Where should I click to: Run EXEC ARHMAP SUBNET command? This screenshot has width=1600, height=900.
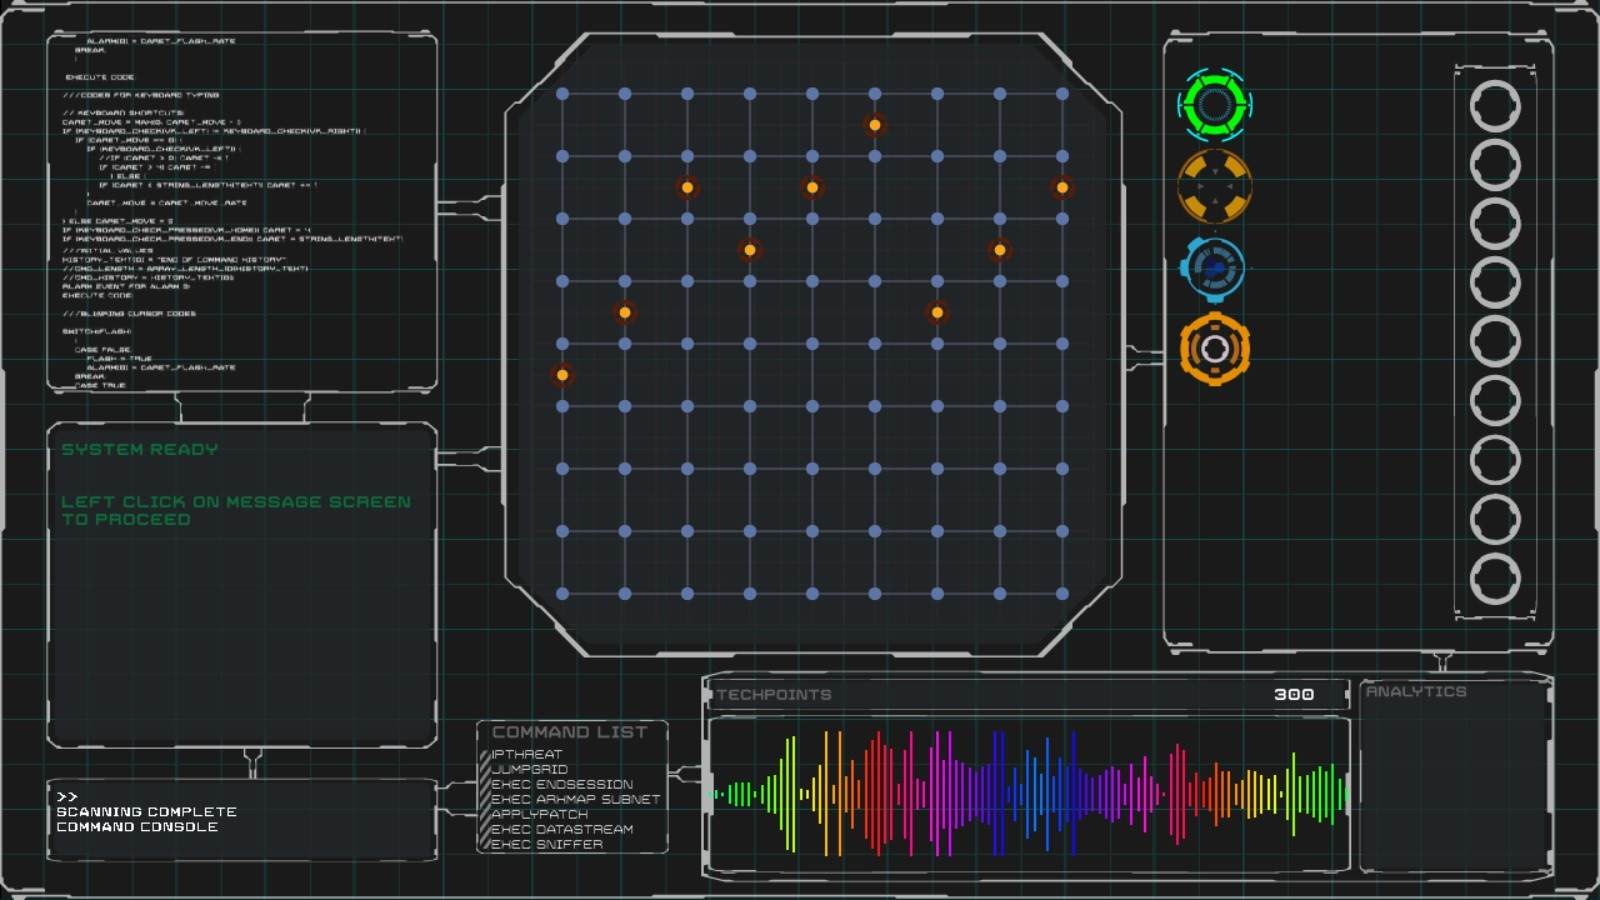575,799
